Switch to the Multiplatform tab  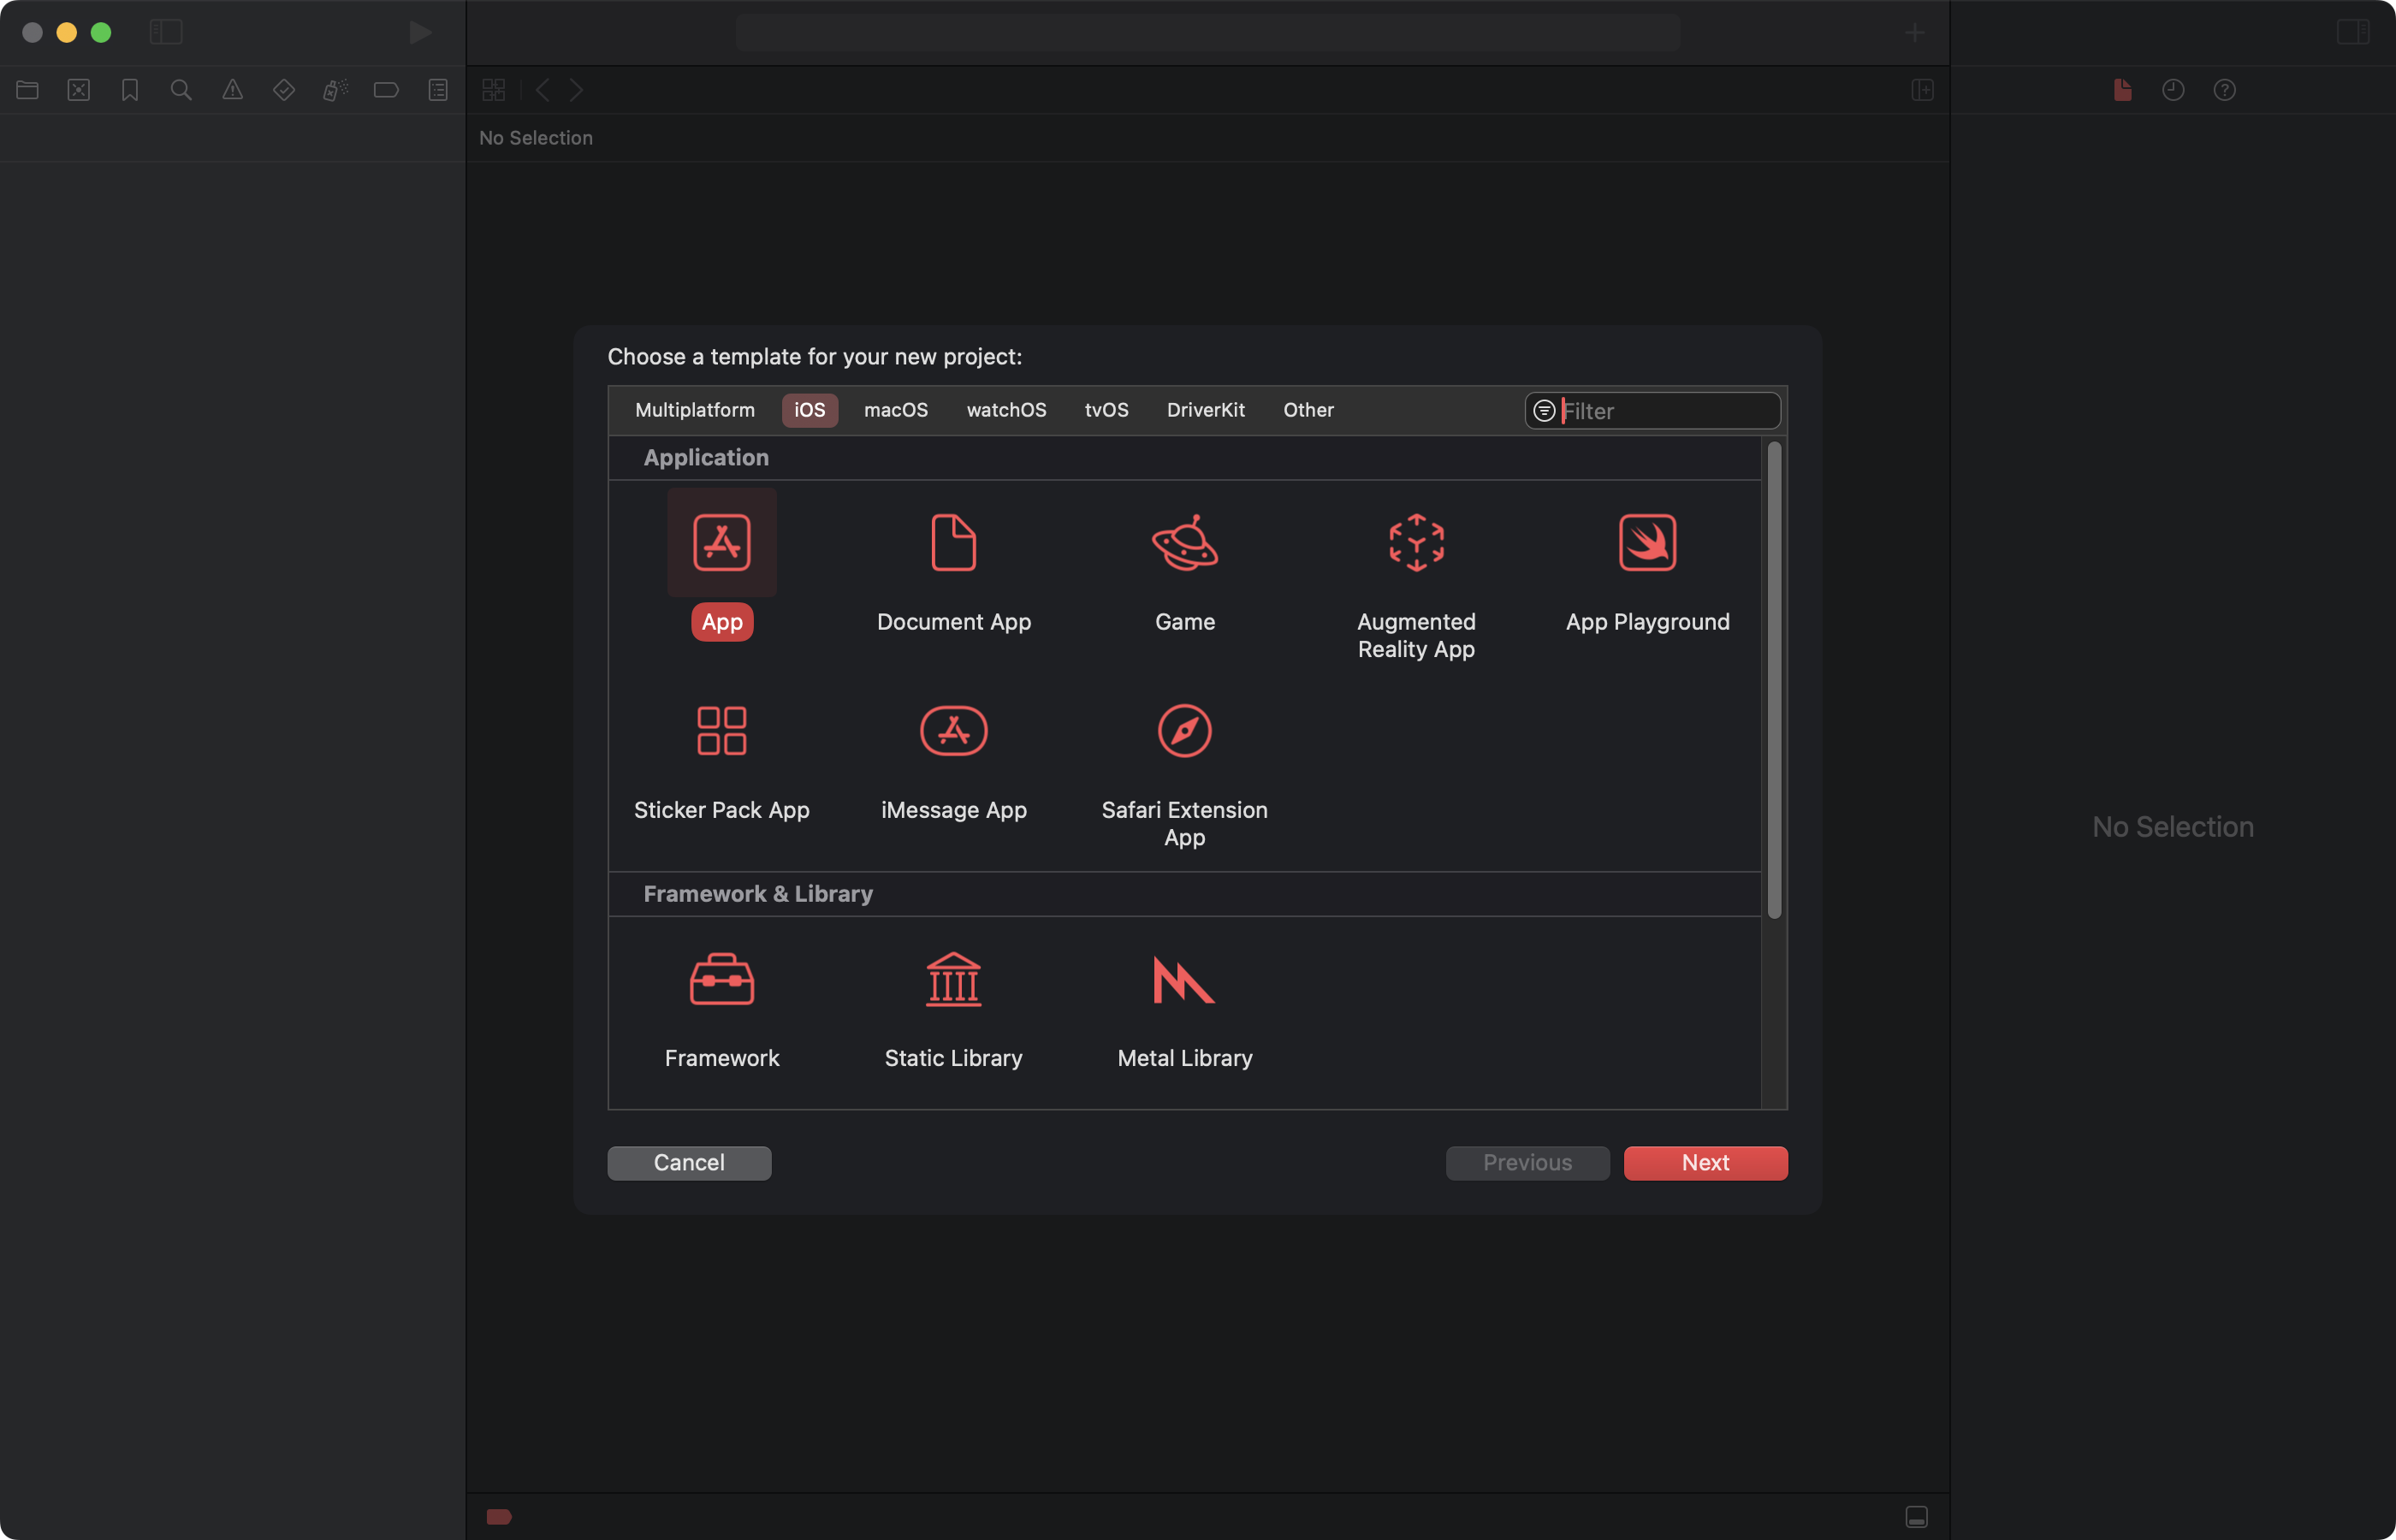pos(695,410)
